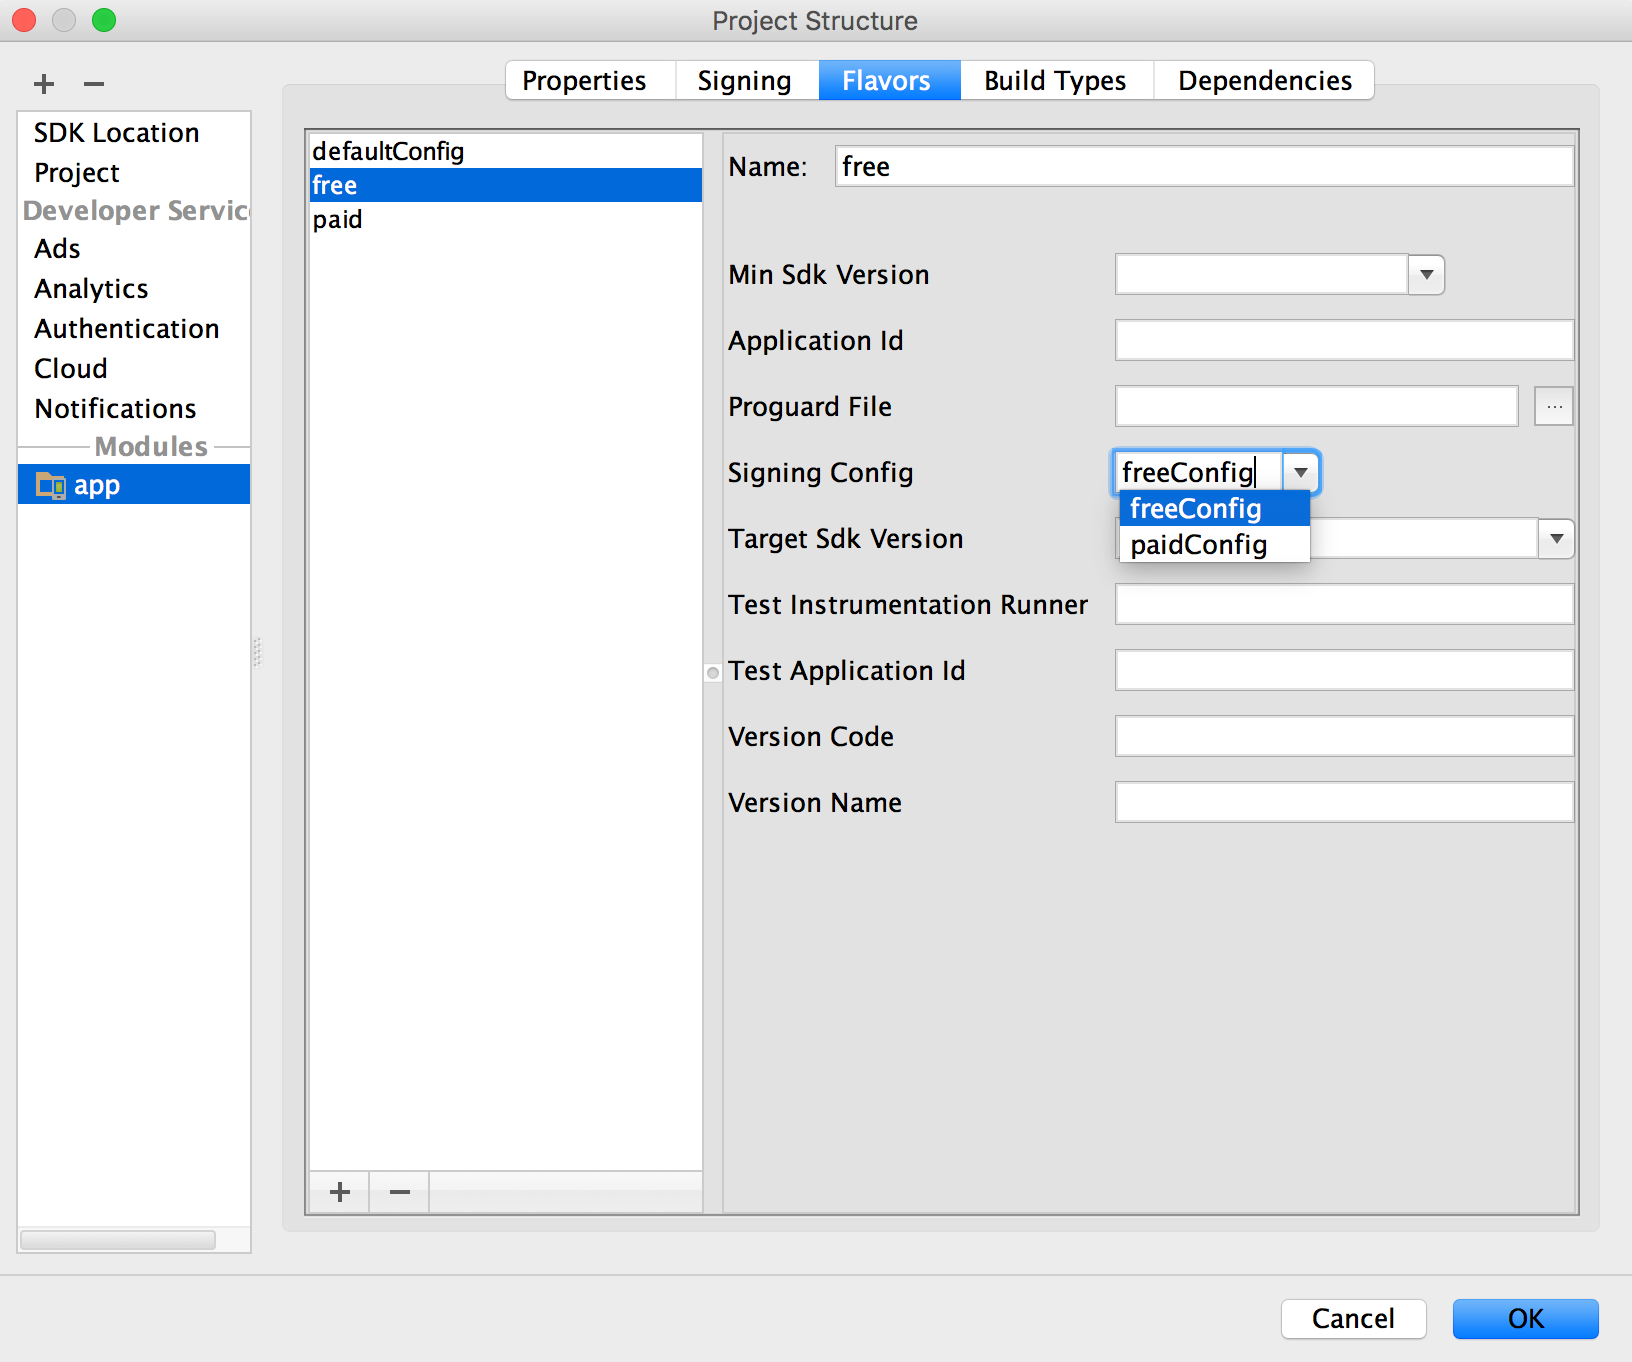
Task: Click the Application Id input field
Action: pos(1343,341)
